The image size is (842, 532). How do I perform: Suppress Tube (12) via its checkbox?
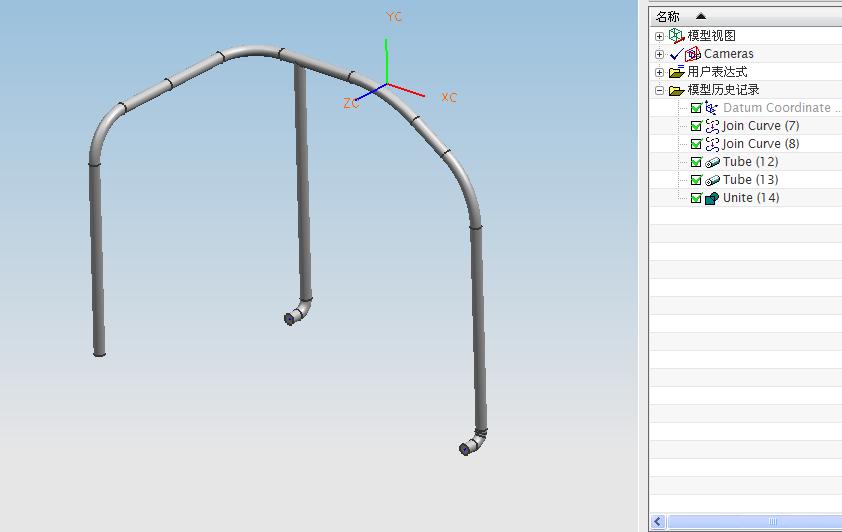pyautogui.click(x=696, y=162)
